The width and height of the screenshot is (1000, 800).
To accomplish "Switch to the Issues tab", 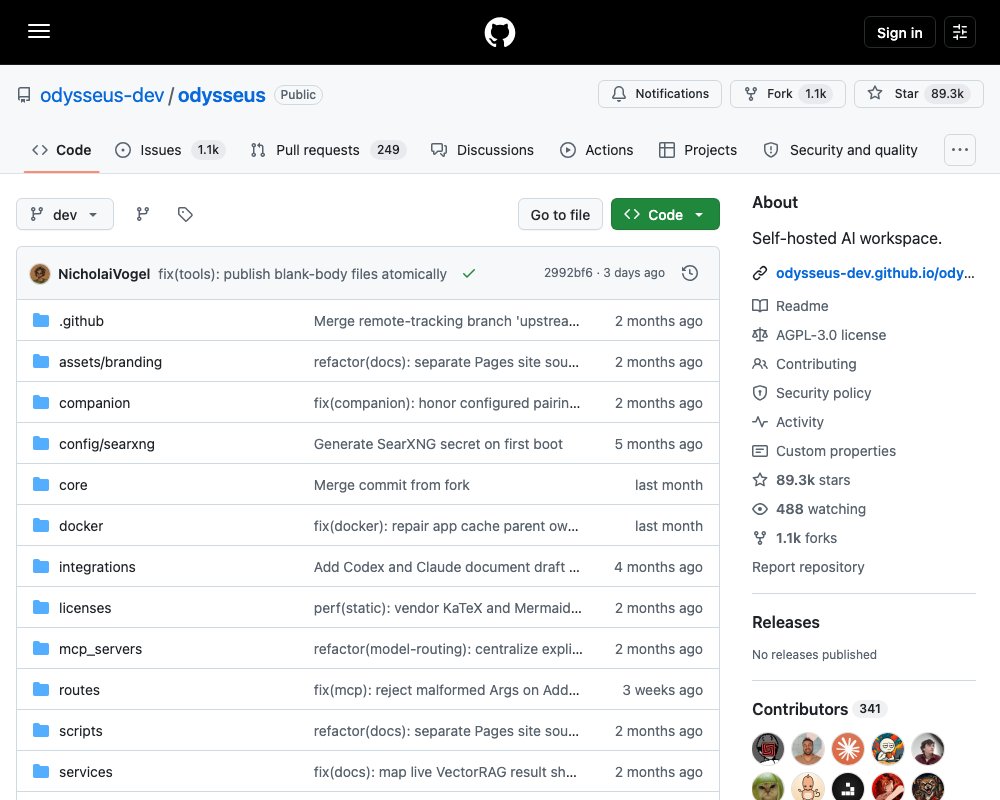I will point(170,150).
